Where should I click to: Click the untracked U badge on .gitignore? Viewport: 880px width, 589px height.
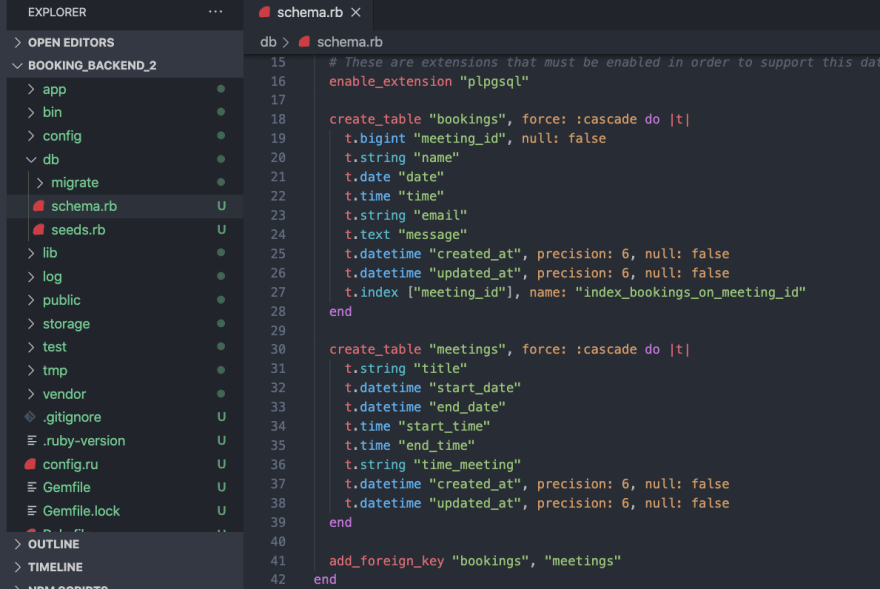[222, 417]
